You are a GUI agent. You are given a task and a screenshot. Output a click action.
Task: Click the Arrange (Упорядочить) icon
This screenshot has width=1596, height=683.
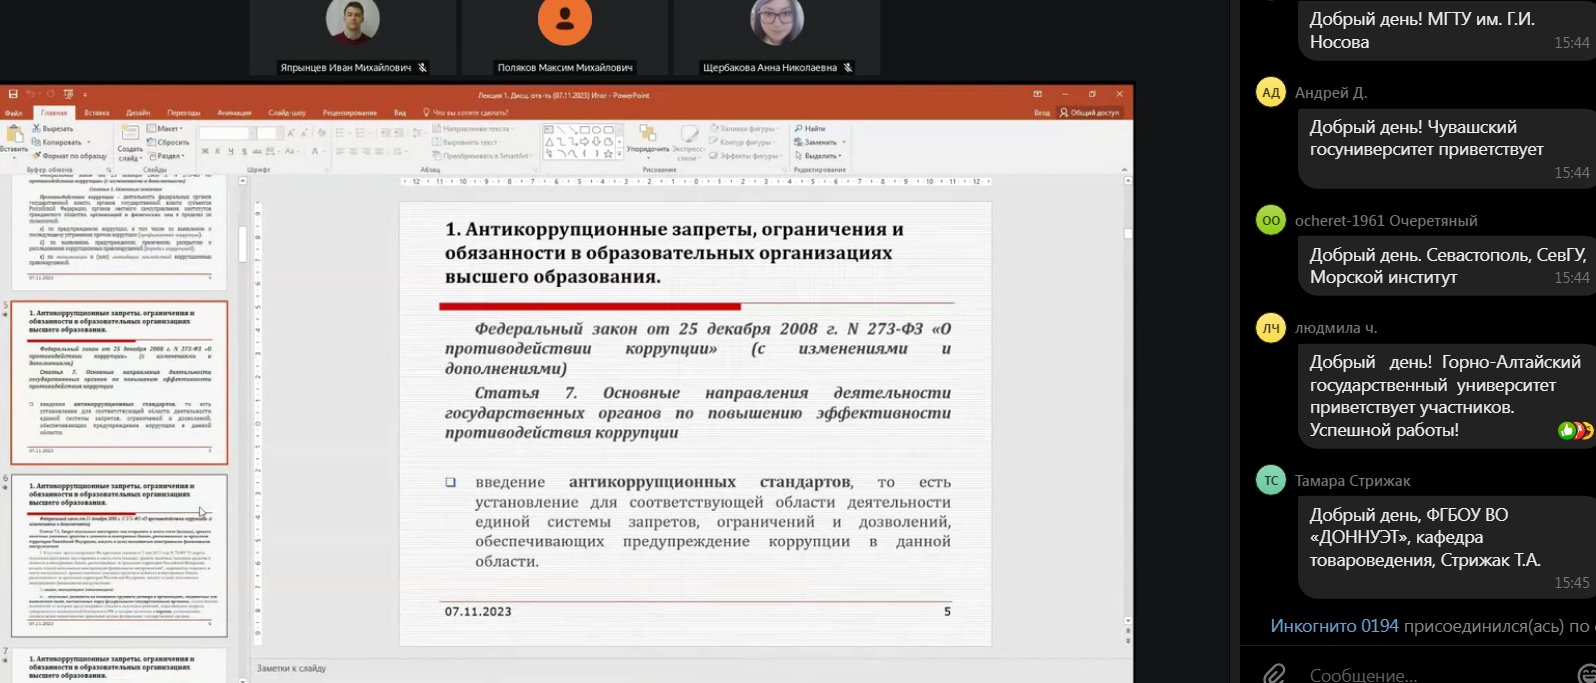647,135
